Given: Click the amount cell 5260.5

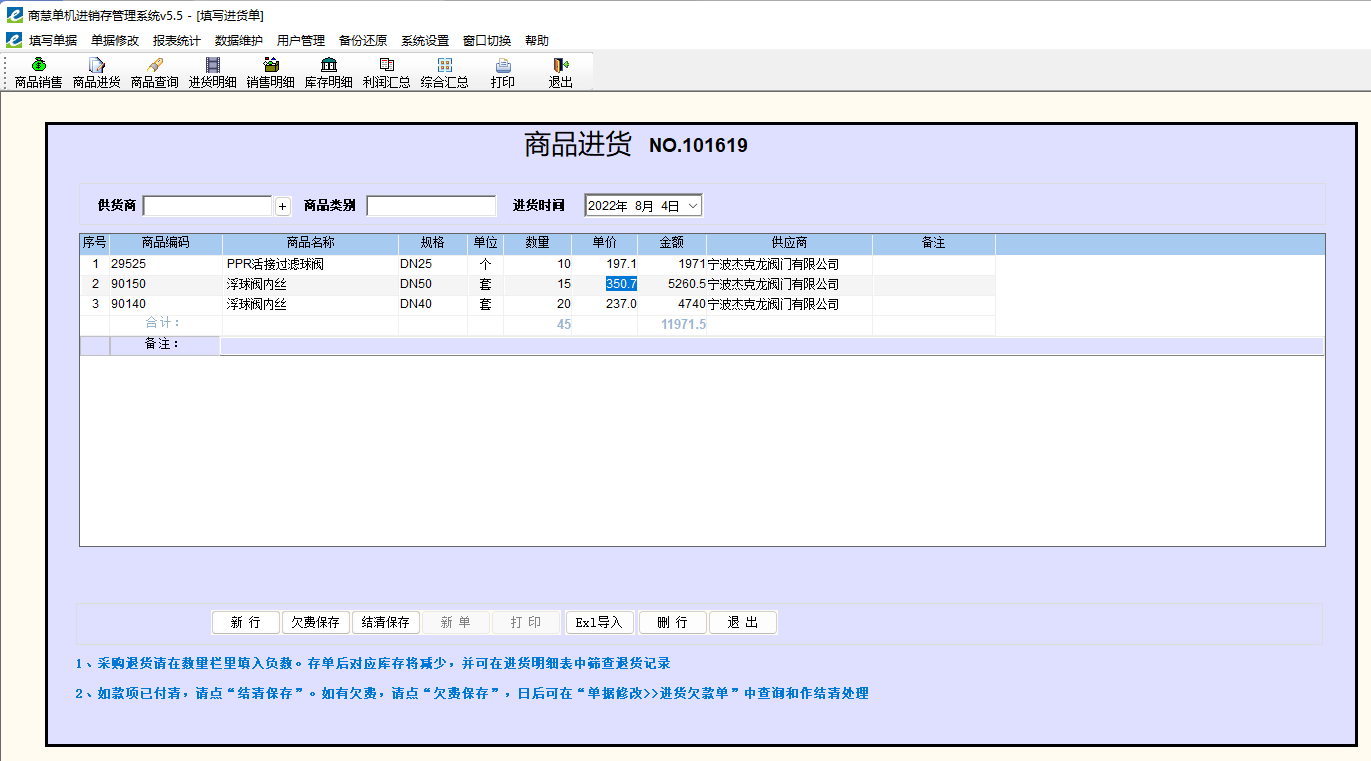Looking at the screenshot, I should coord(672,285).
